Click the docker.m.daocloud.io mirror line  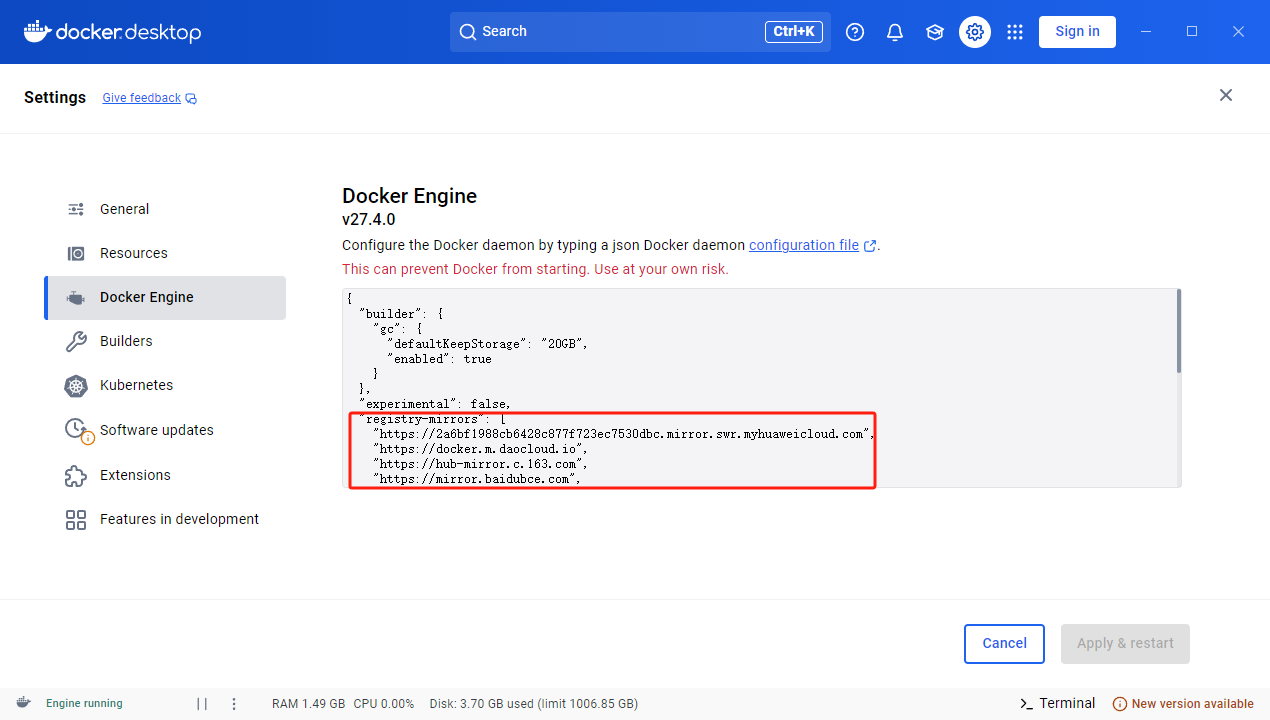(x=480, y=449)
